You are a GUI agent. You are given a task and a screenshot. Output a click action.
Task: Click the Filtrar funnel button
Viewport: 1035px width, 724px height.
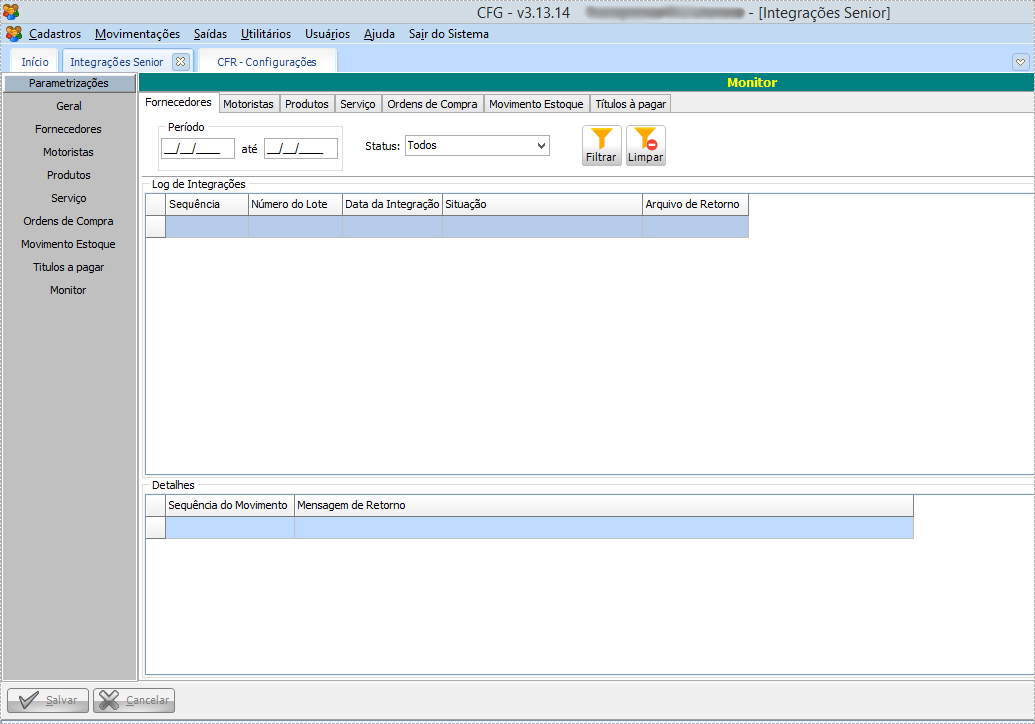click(601, 145)
